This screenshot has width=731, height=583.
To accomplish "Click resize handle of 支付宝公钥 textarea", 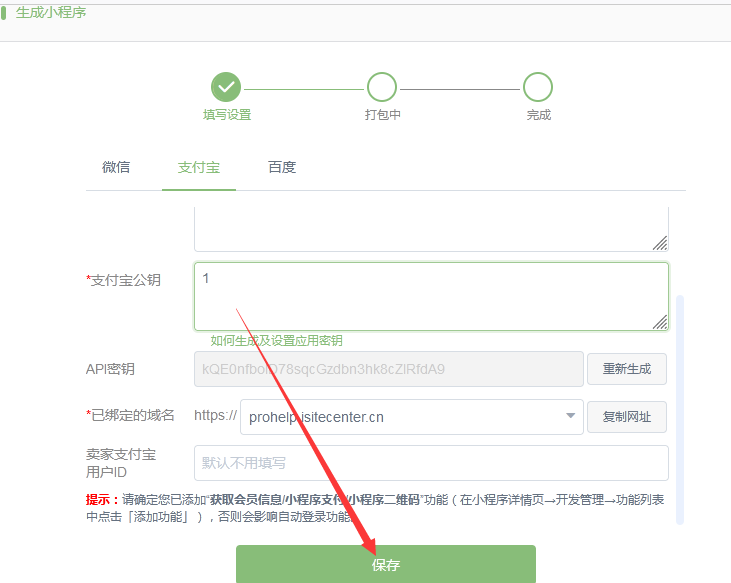I will (x=660, y=322).
